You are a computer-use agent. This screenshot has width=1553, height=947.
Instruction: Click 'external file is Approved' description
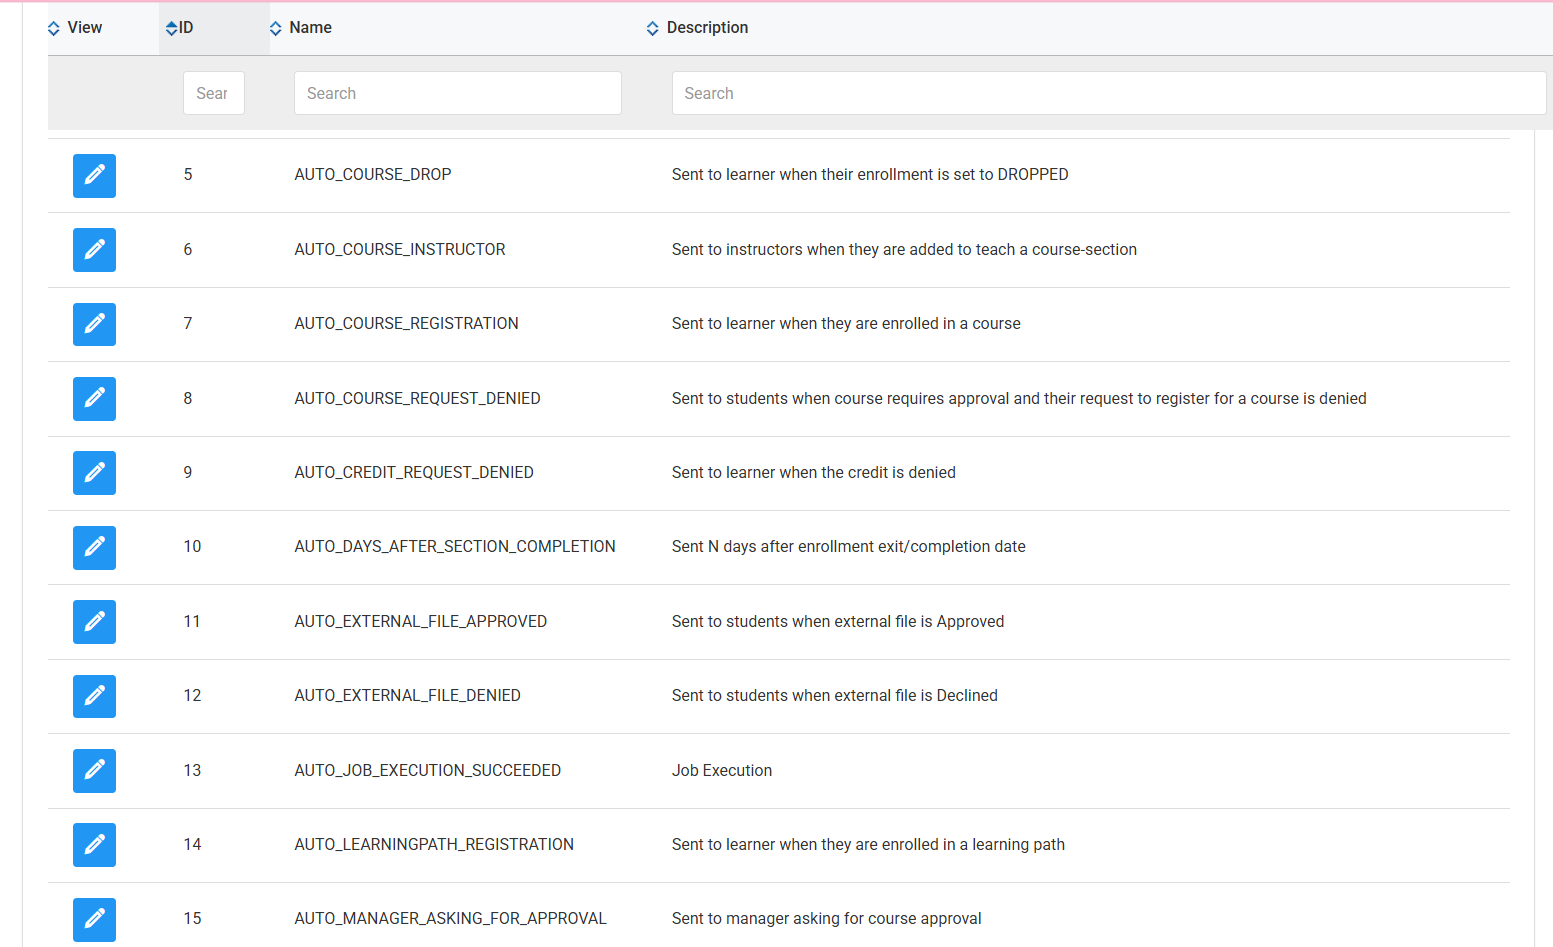838,622
